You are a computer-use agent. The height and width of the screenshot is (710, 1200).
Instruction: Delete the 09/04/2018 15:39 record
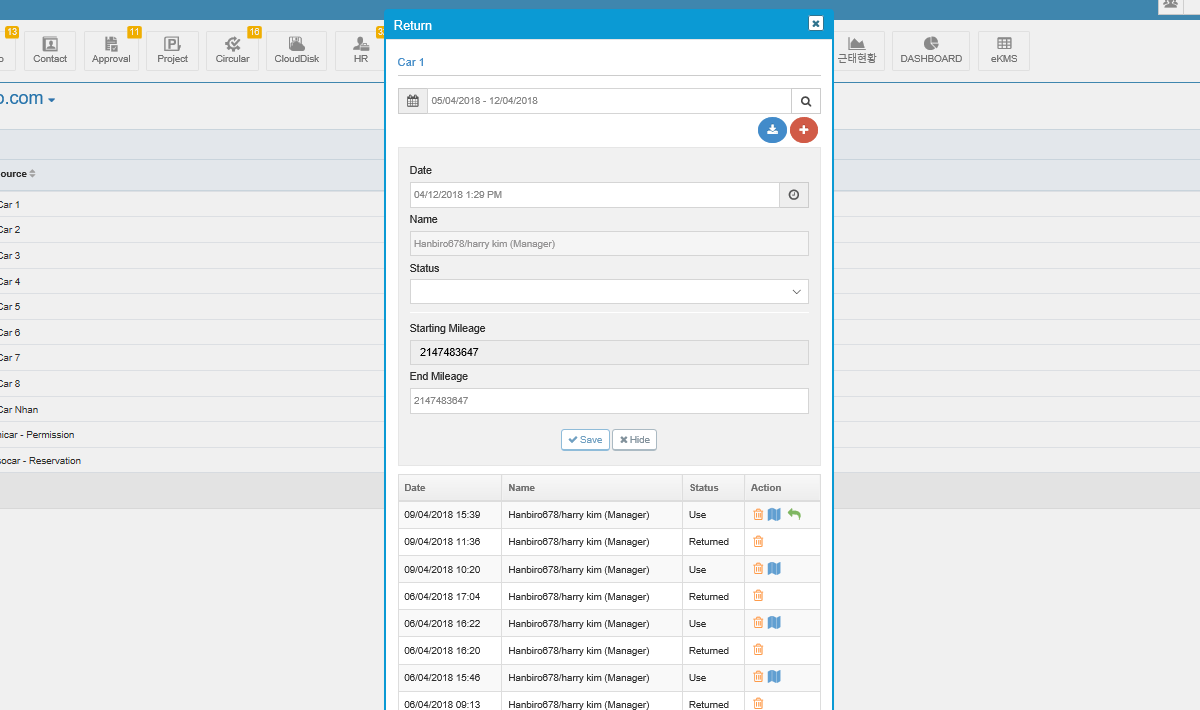[x=758, y=514]
